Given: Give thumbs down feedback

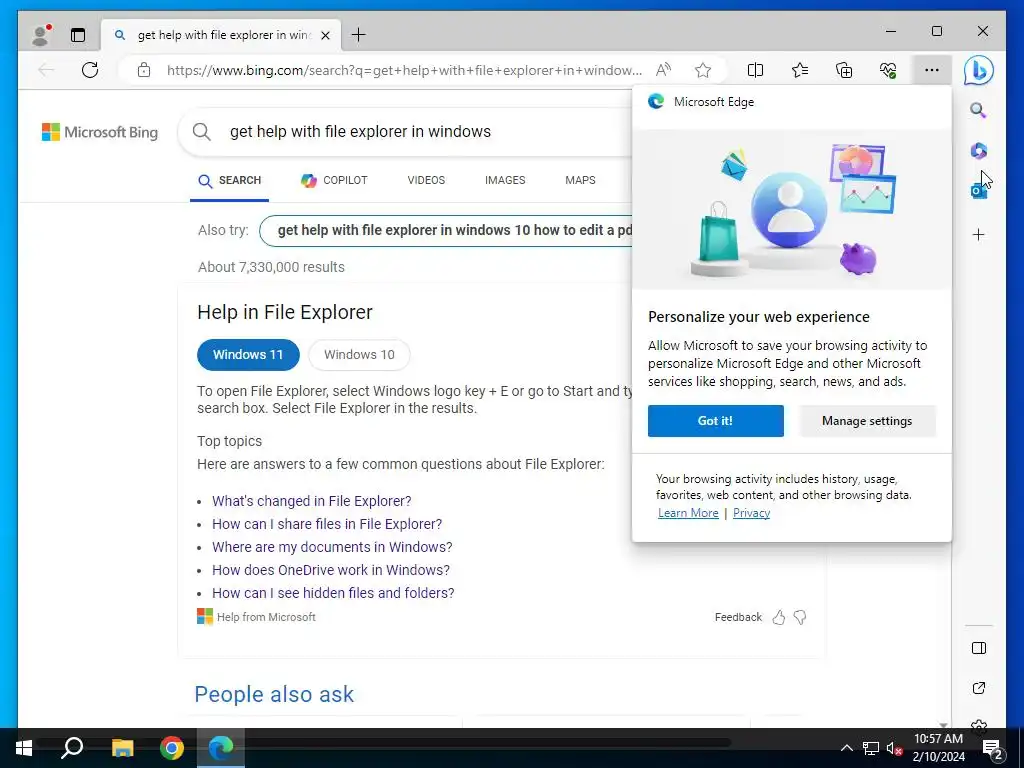Looking at the screenshot, I should 800,617.
